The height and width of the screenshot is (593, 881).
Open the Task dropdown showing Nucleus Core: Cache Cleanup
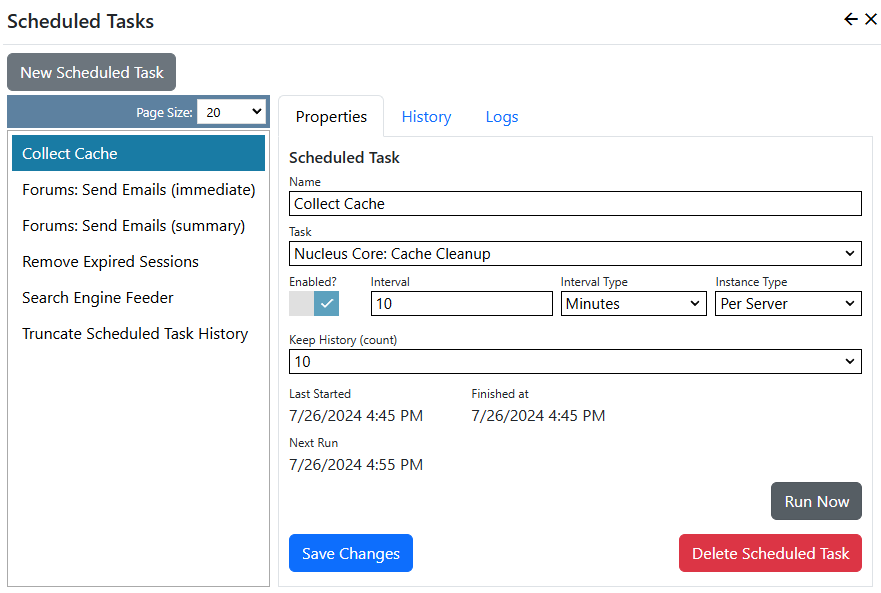(574, 253)
